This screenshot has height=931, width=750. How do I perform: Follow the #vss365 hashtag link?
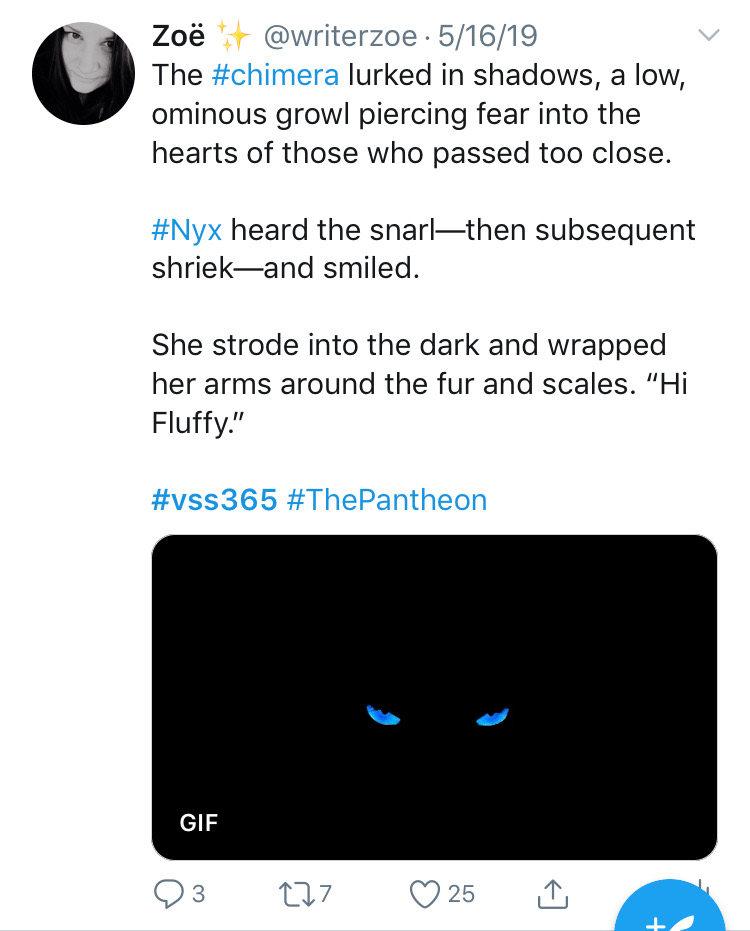click(214, 499)
